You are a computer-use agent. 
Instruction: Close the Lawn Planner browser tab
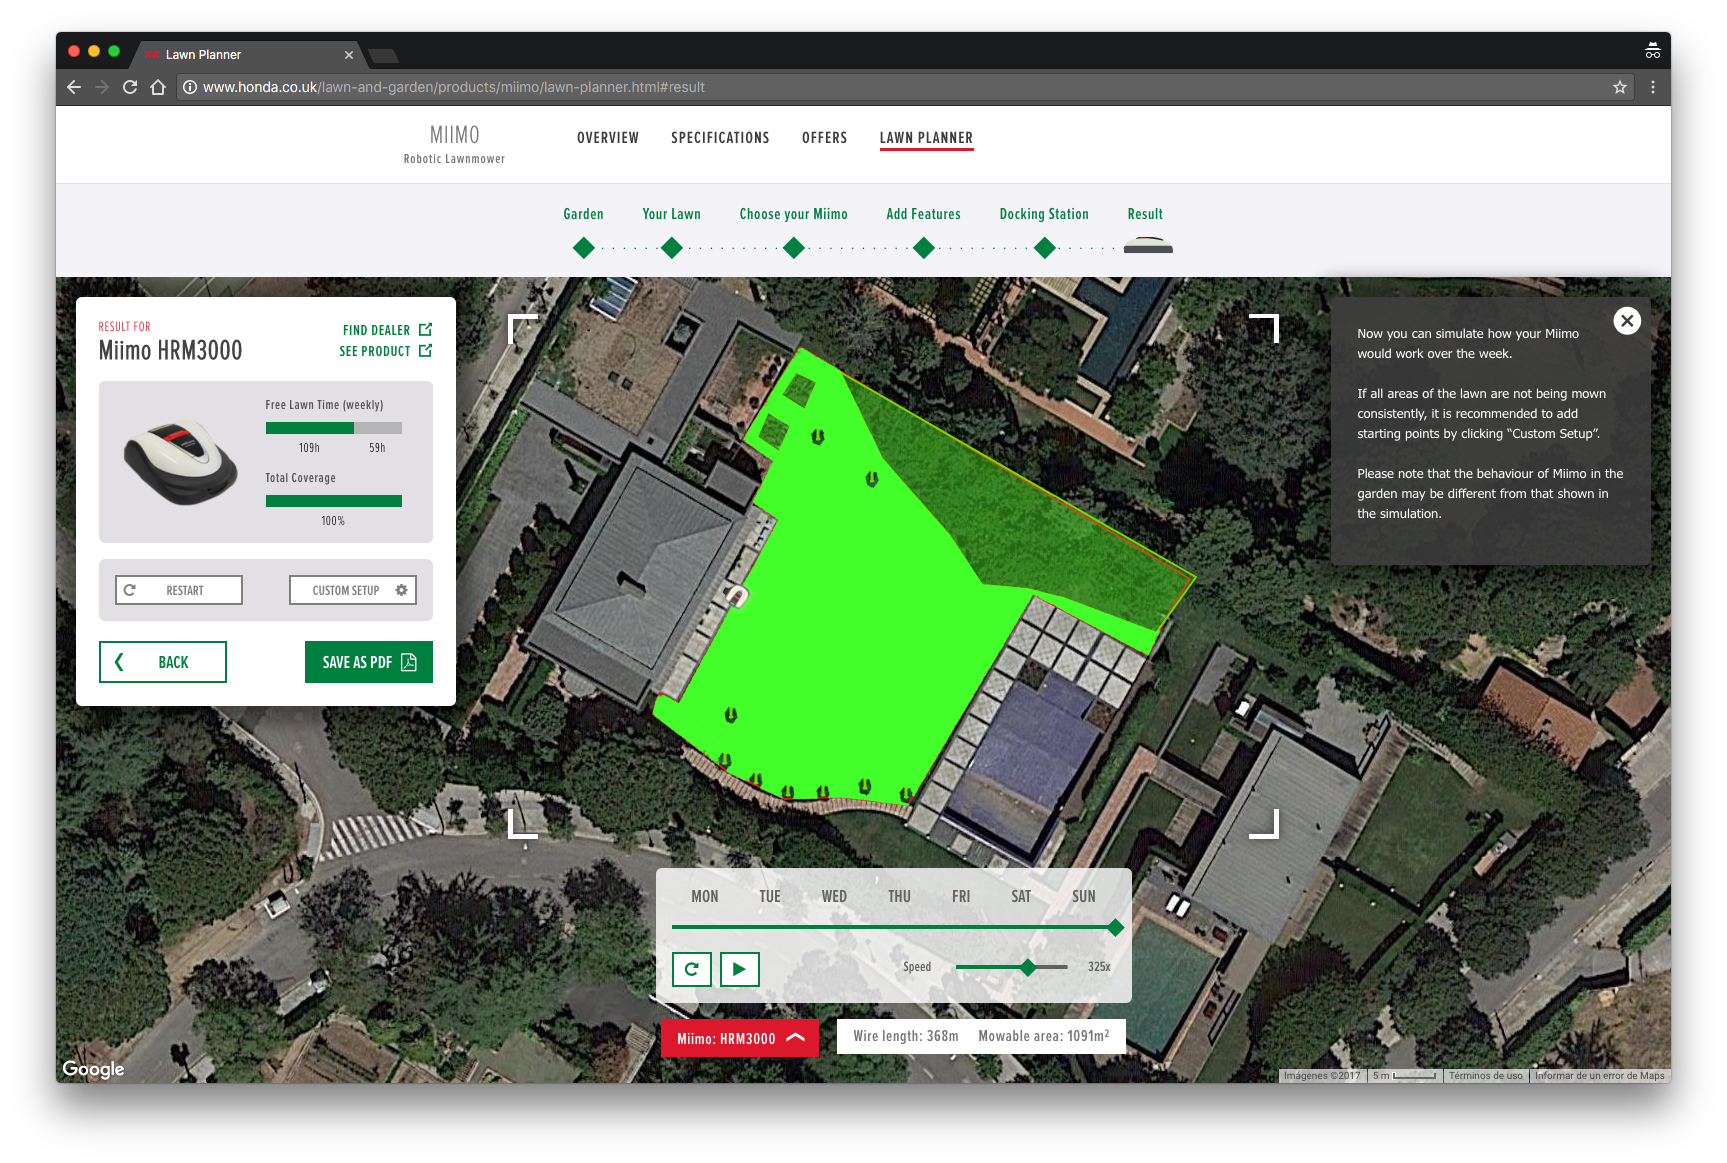(349, 55)
